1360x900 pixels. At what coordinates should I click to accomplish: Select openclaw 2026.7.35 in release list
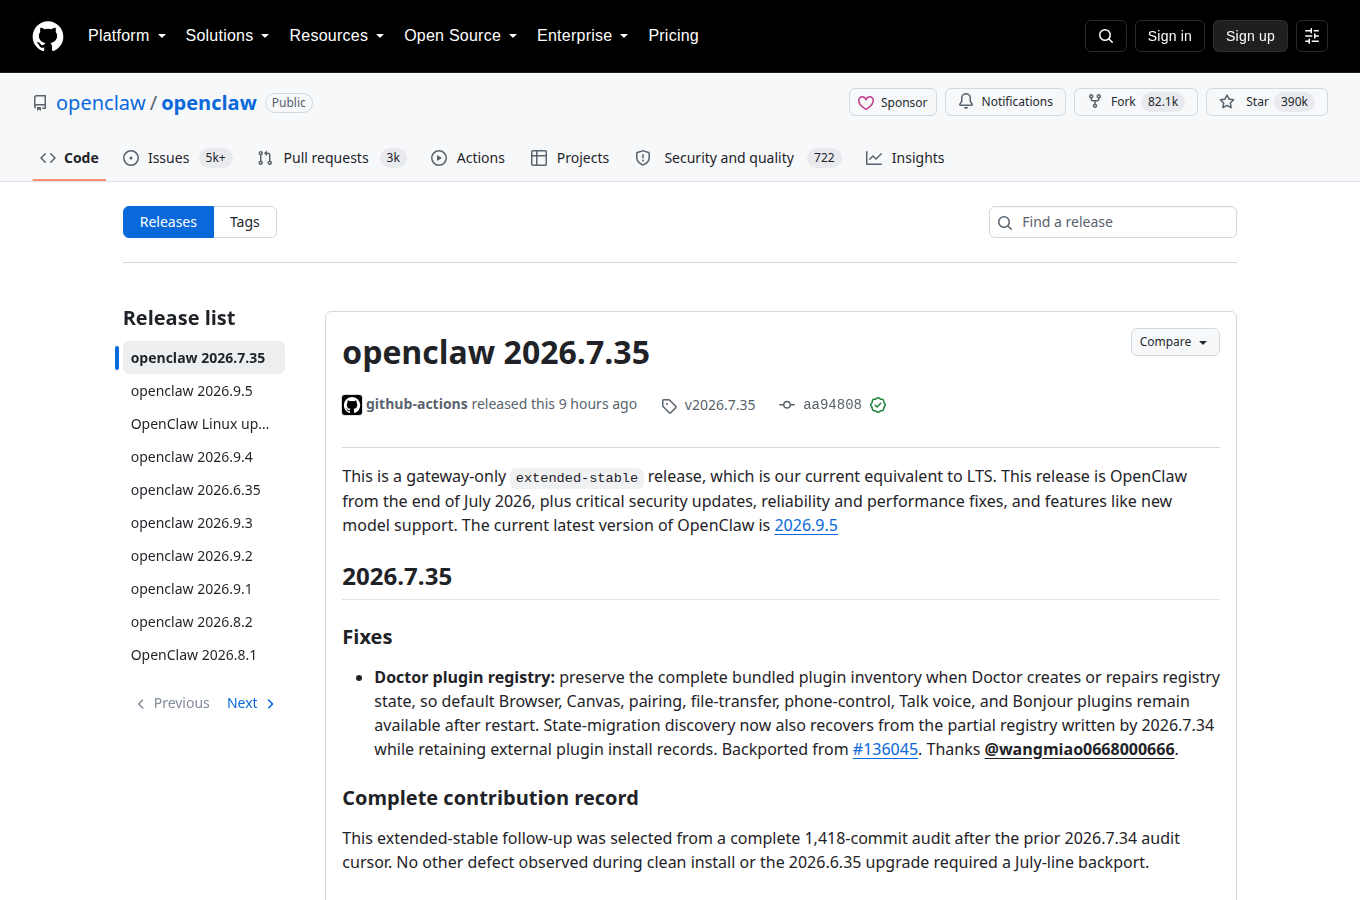pyautogui.click(x=204, y=358)
